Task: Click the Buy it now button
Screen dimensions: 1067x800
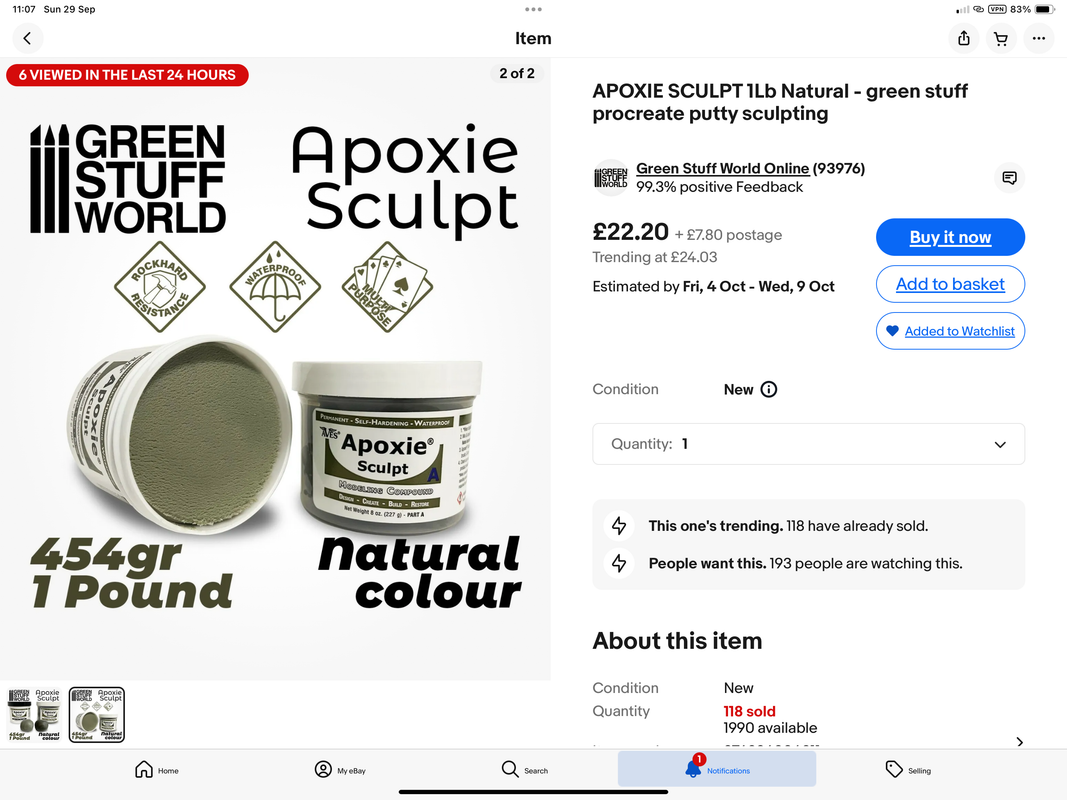Action: (950, 237)
